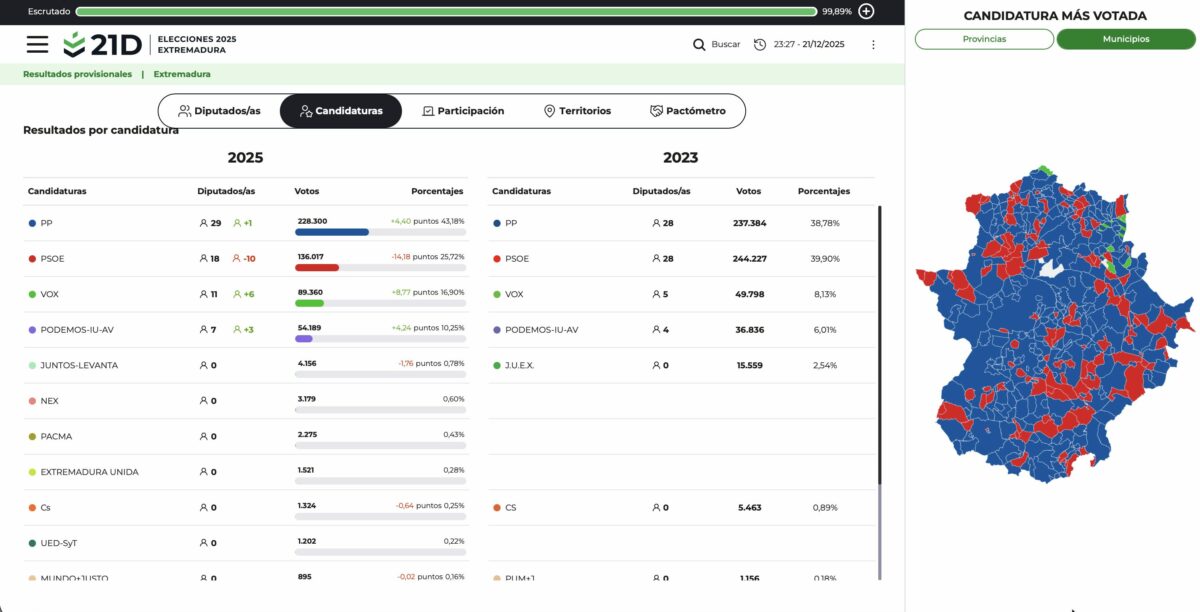Toggle map view to Municipios
The width and height of the screenshot is (1200, 612).
tap(1126, 39)
